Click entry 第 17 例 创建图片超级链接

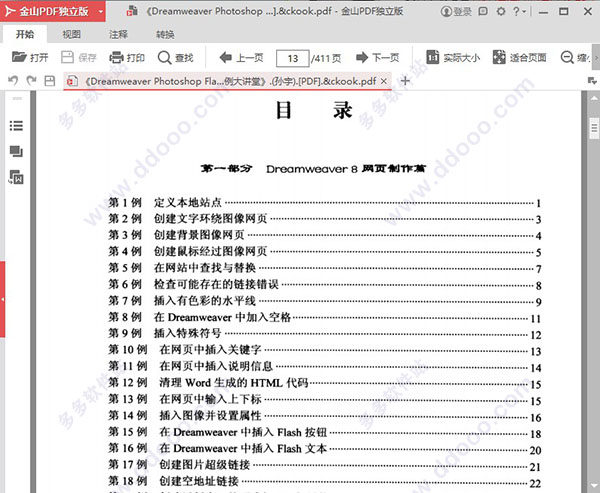(x=324, y=465)
